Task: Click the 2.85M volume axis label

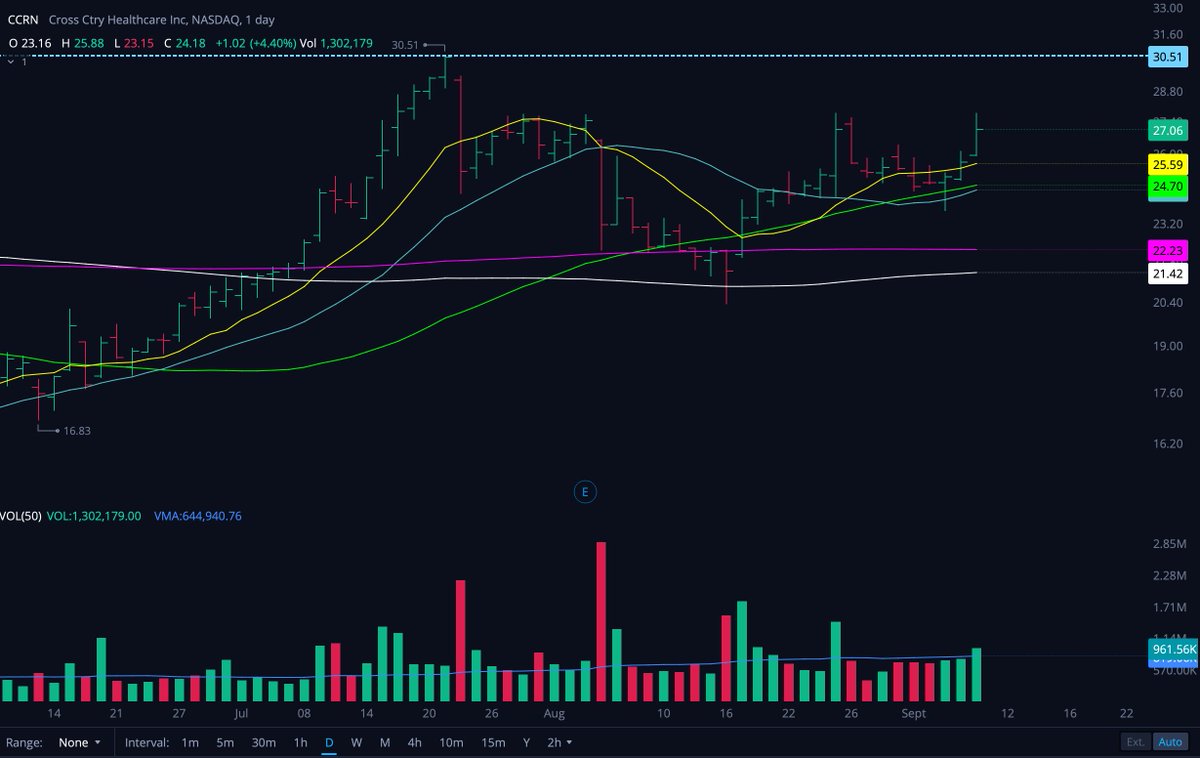Action: point(1168,543)
